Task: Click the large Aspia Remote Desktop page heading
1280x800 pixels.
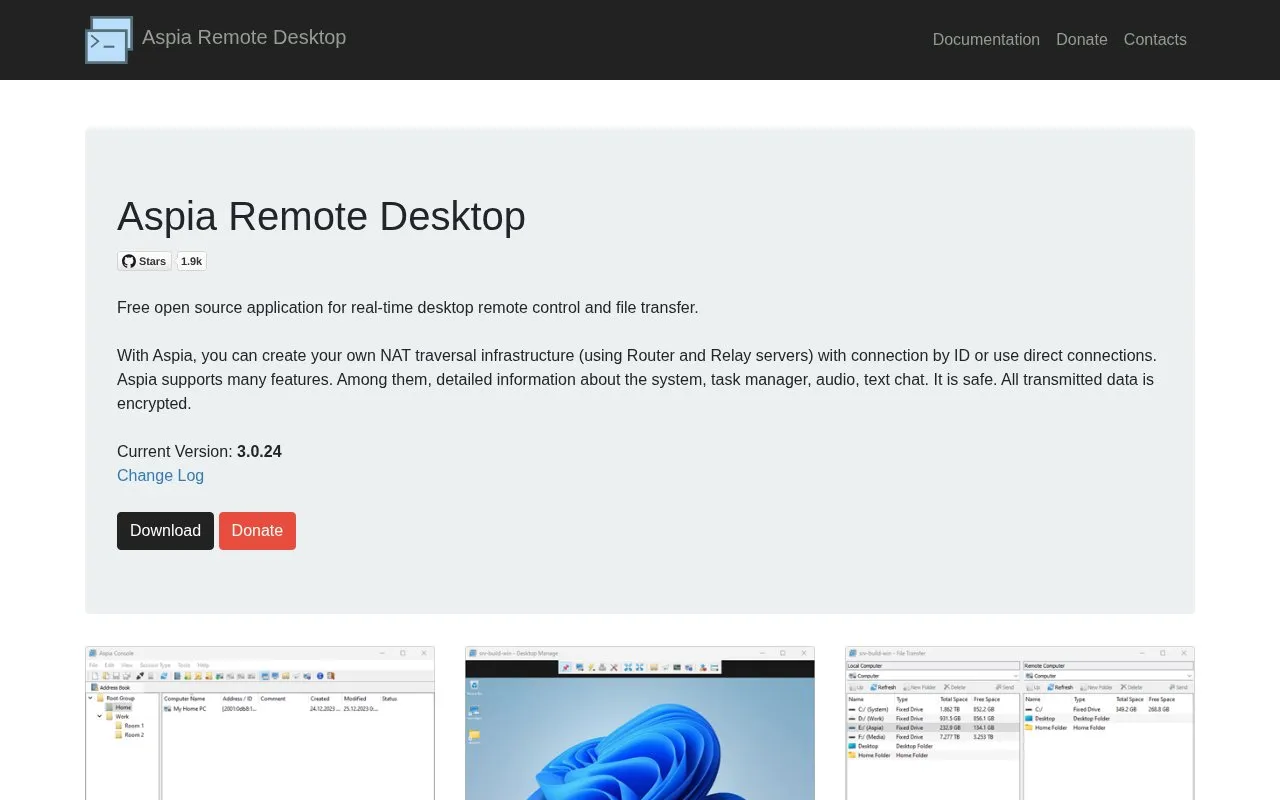Action: pyautogui.click(x=321, y=216)
